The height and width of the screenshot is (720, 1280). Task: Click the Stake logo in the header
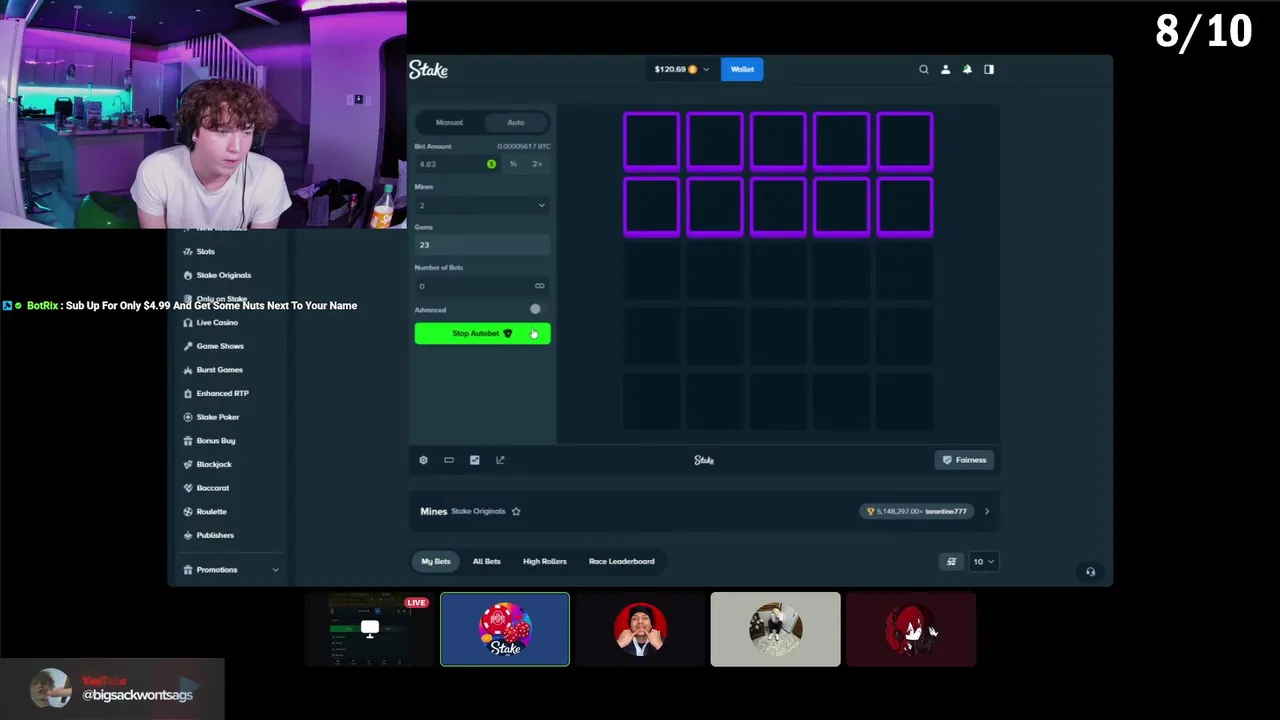pos(428,69)
